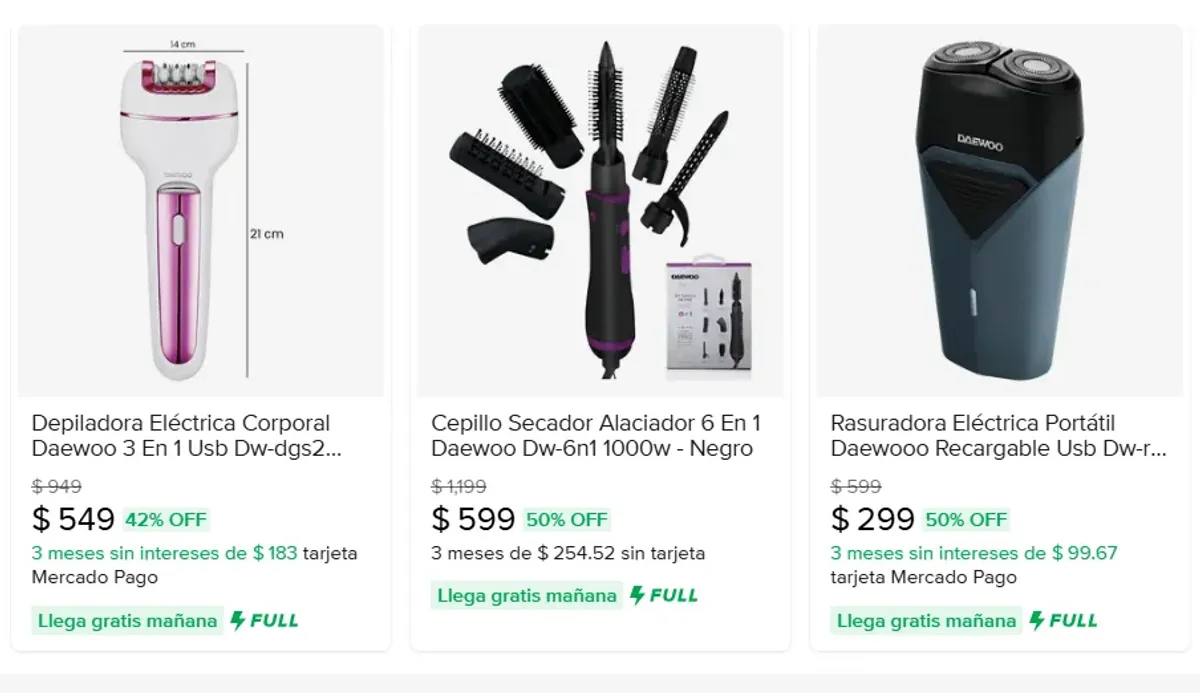Click the Cepillo Secador Alaciador 6 En 1 title
Screen dimensions: 1200x693
point(596,436)
